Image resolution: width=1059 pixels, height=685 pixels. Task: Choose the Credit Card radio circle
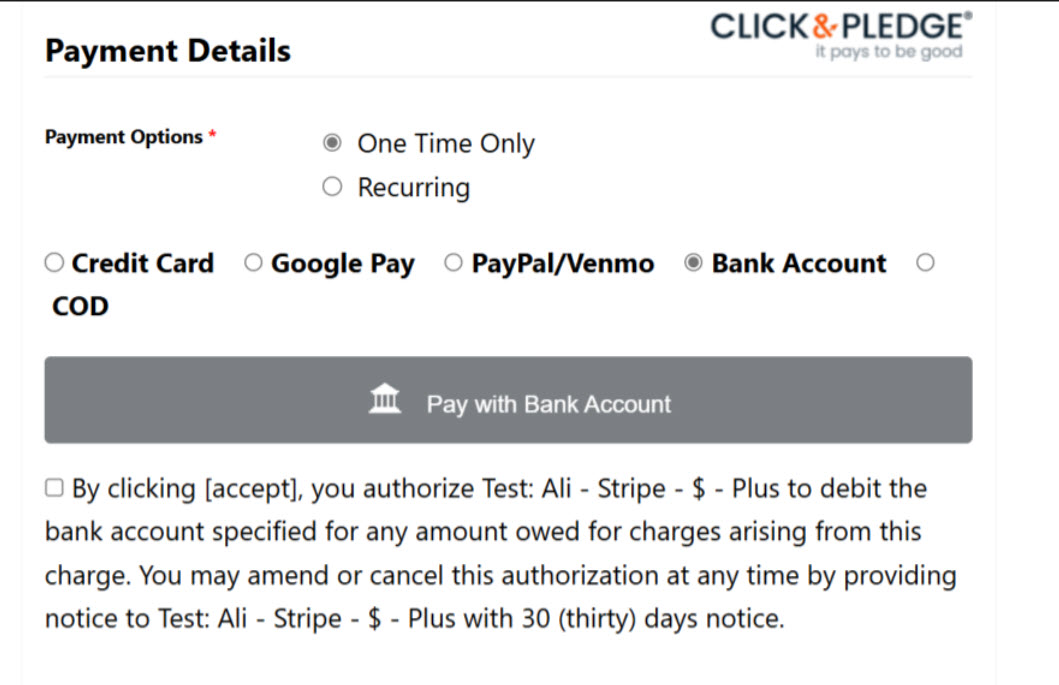point(54,263)
